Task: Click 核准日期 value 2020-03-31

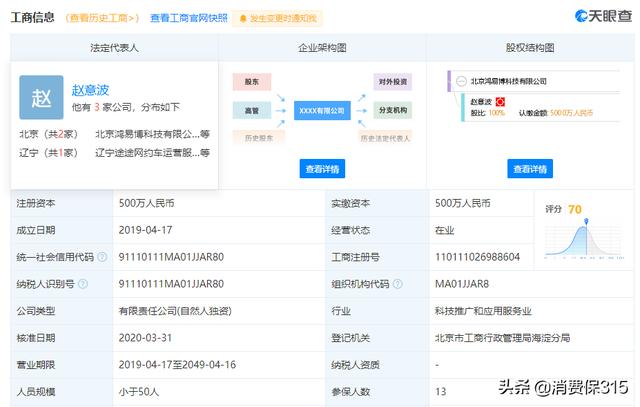Action: point(145,338)
